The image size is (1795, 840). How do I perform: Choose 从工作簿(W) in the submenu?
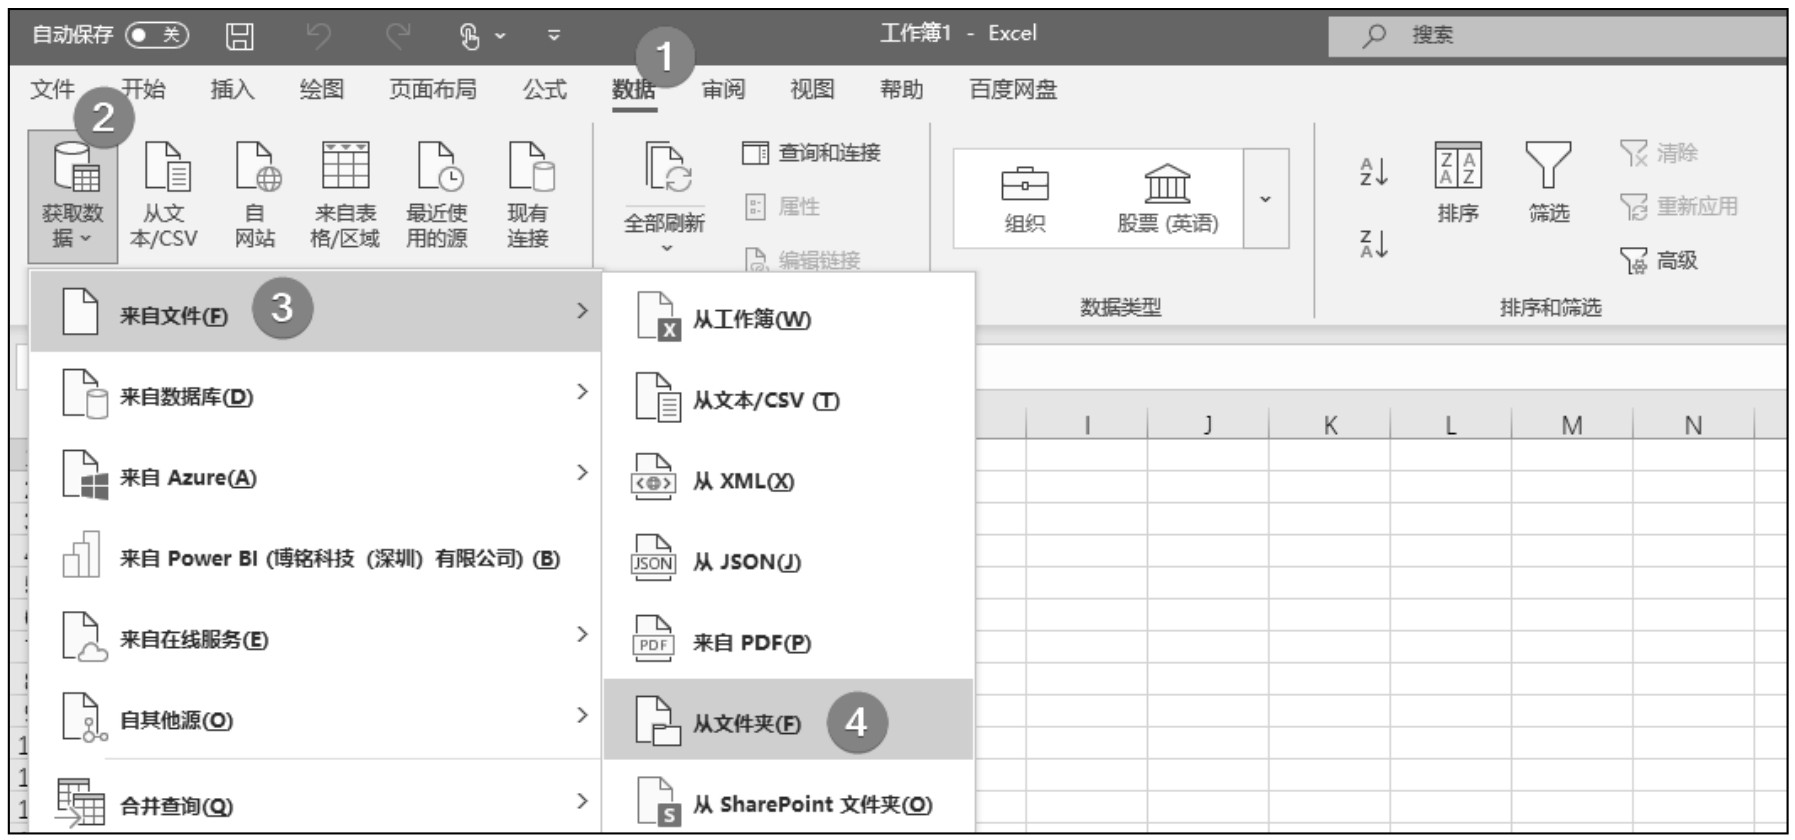pyautogui.click(x=789, y=318)
